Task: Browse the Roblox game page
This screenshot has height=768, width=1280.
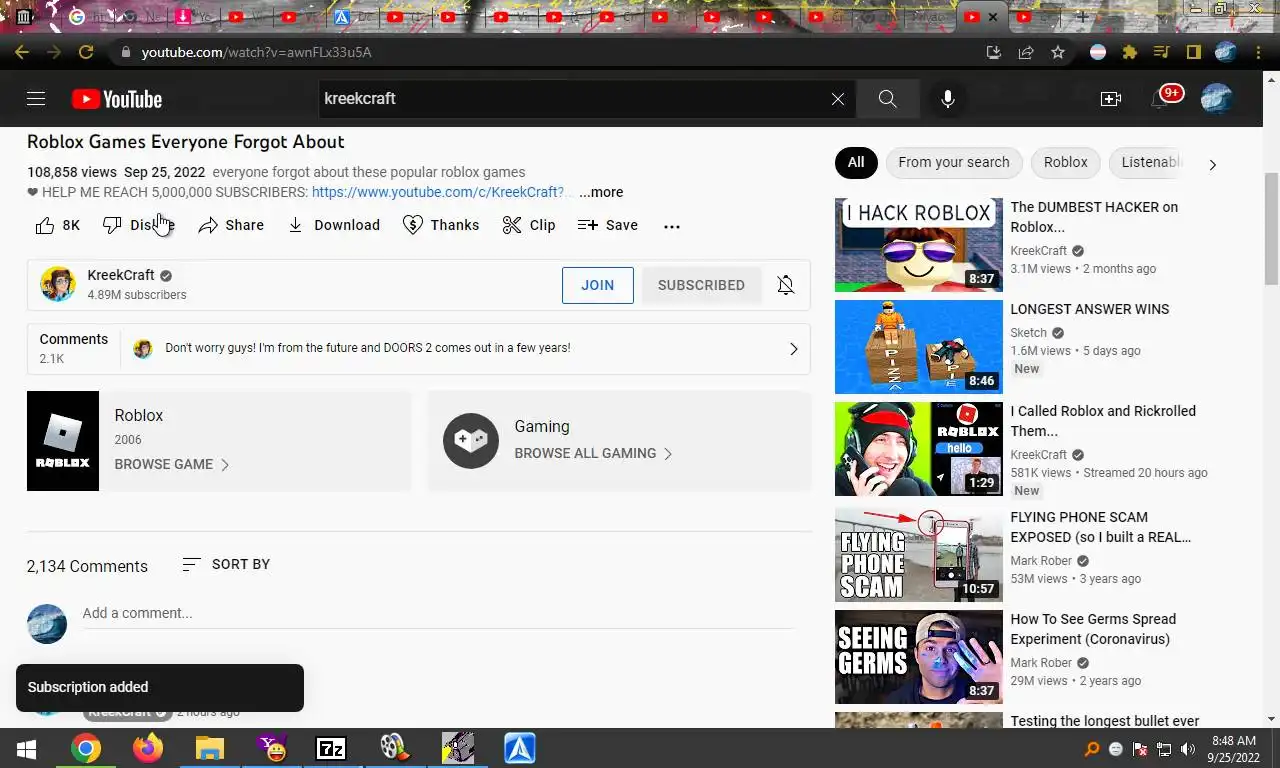Action: (172, 464)
